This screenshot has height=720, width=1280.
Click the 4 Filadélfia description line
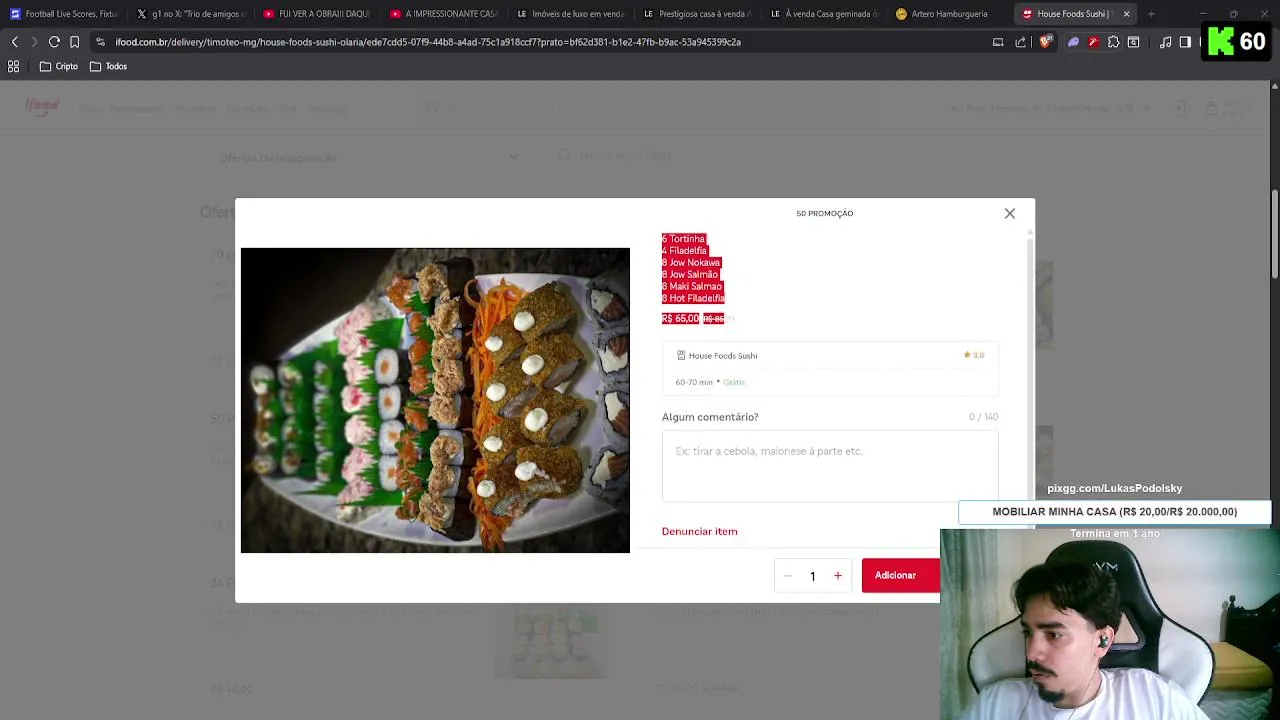[x=685, y=251]
